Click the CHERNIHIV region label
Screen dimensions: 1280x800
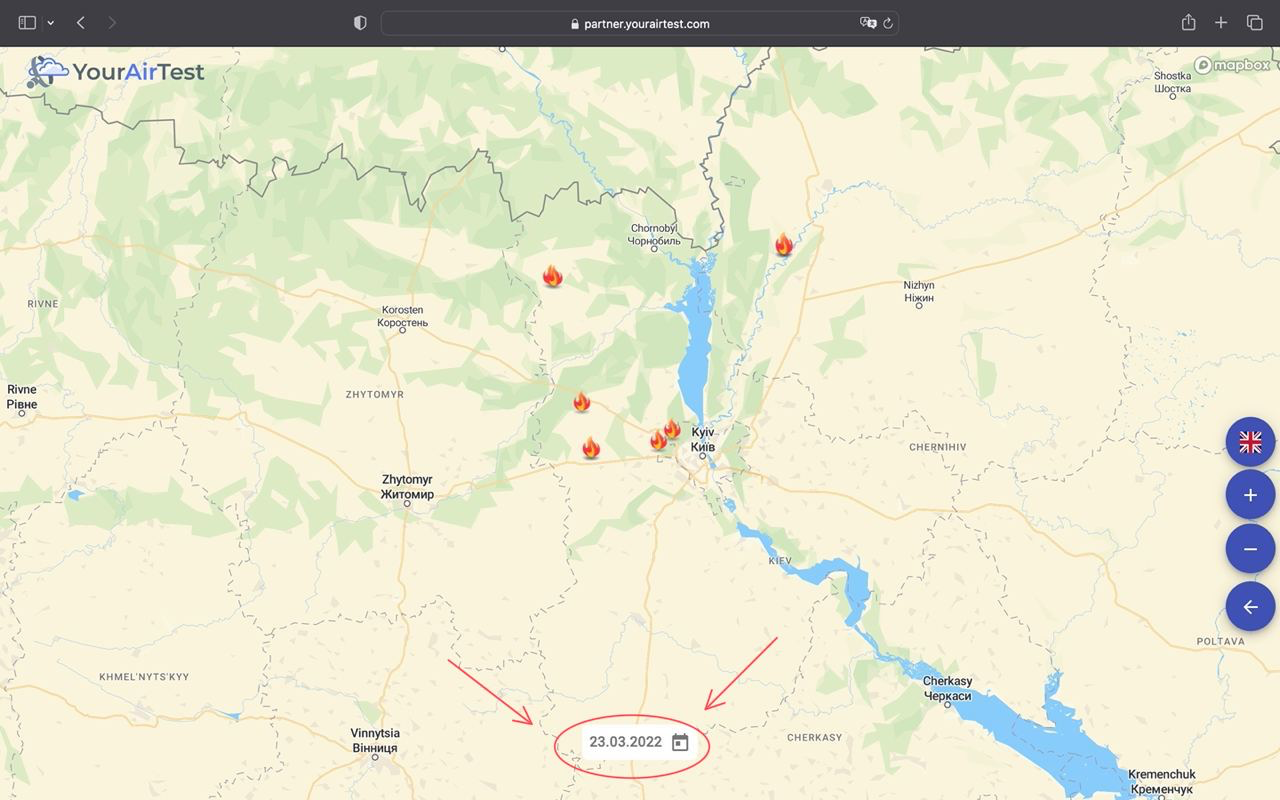tap(938, 447)
